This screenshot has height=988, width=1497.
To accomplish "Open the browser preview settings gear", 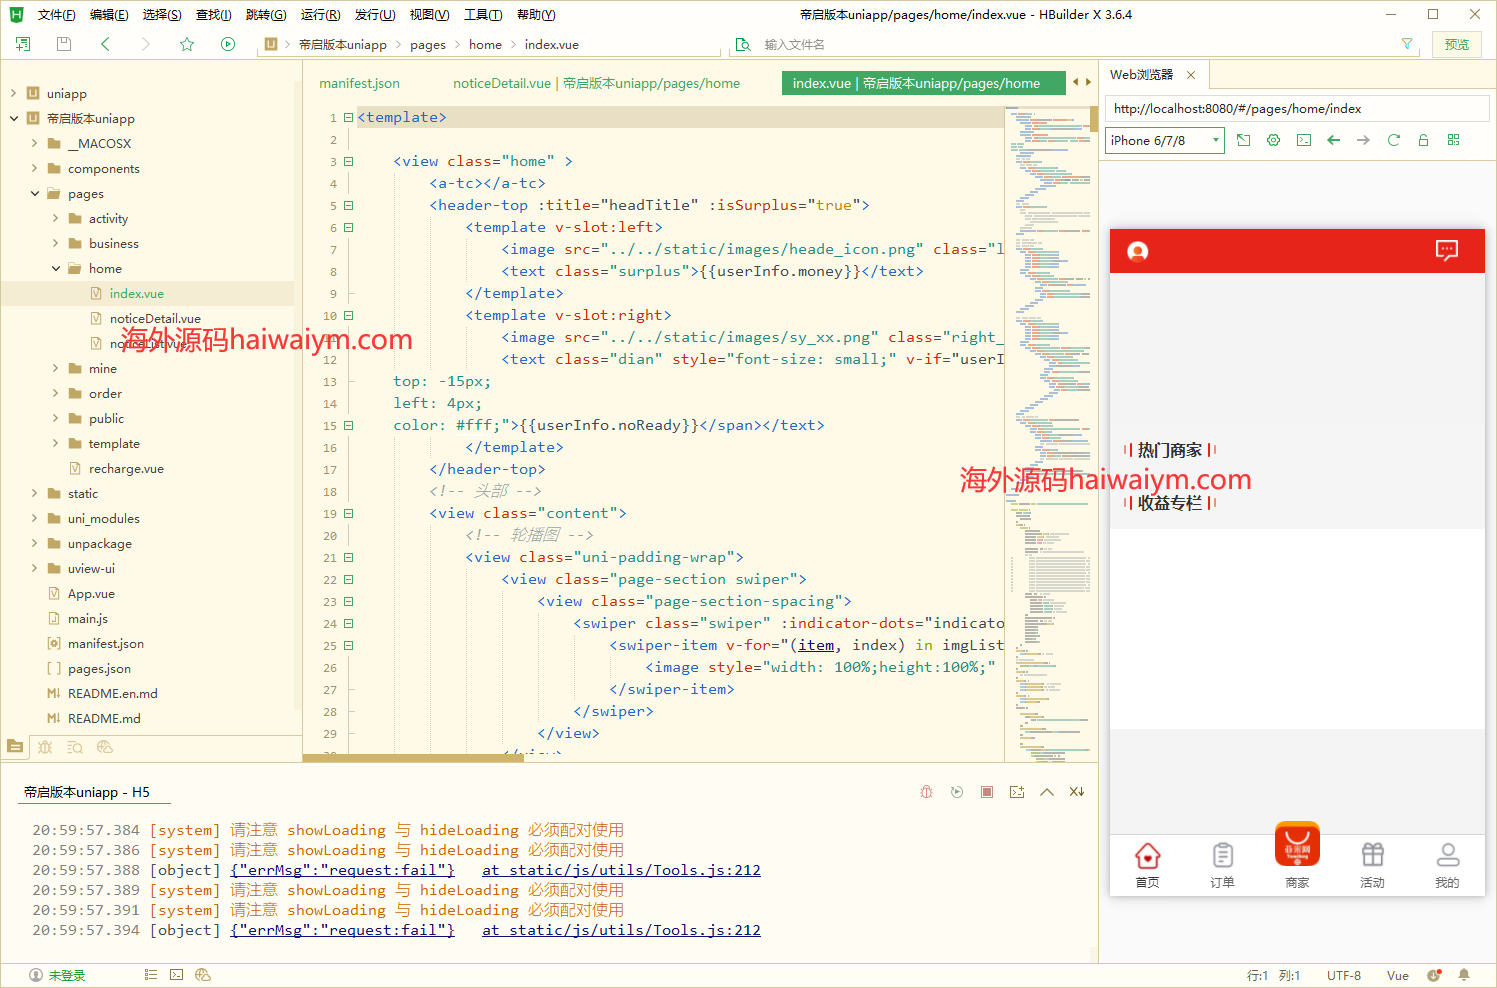I will (1273, 141).
